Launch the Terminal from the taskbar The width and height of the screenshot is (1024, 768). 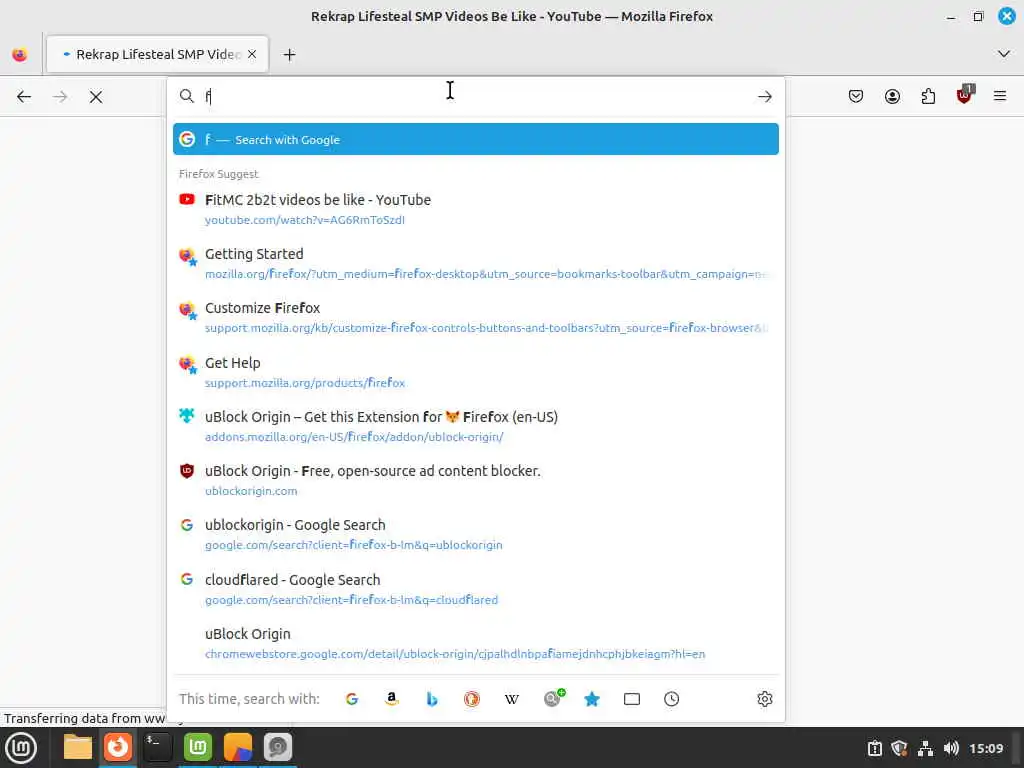pos(158,747)
